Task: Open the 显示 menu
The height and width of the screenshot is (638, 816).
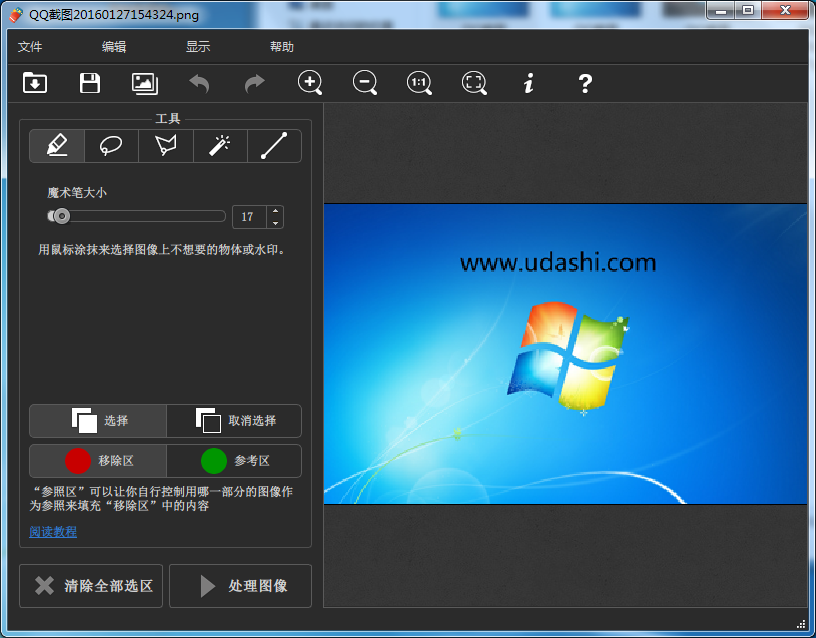Action: coord(198,47)
